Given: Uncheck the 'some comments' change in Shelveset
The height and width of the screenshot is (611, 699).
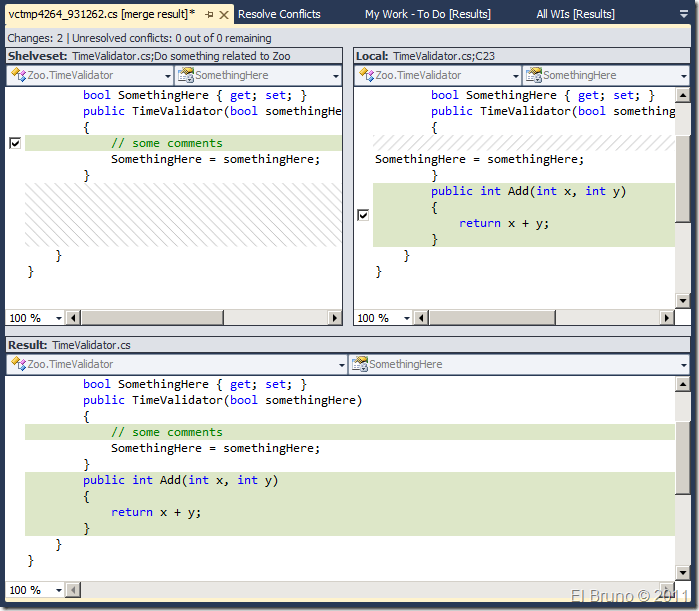Looking at the screenshot, I should (14, 144).
